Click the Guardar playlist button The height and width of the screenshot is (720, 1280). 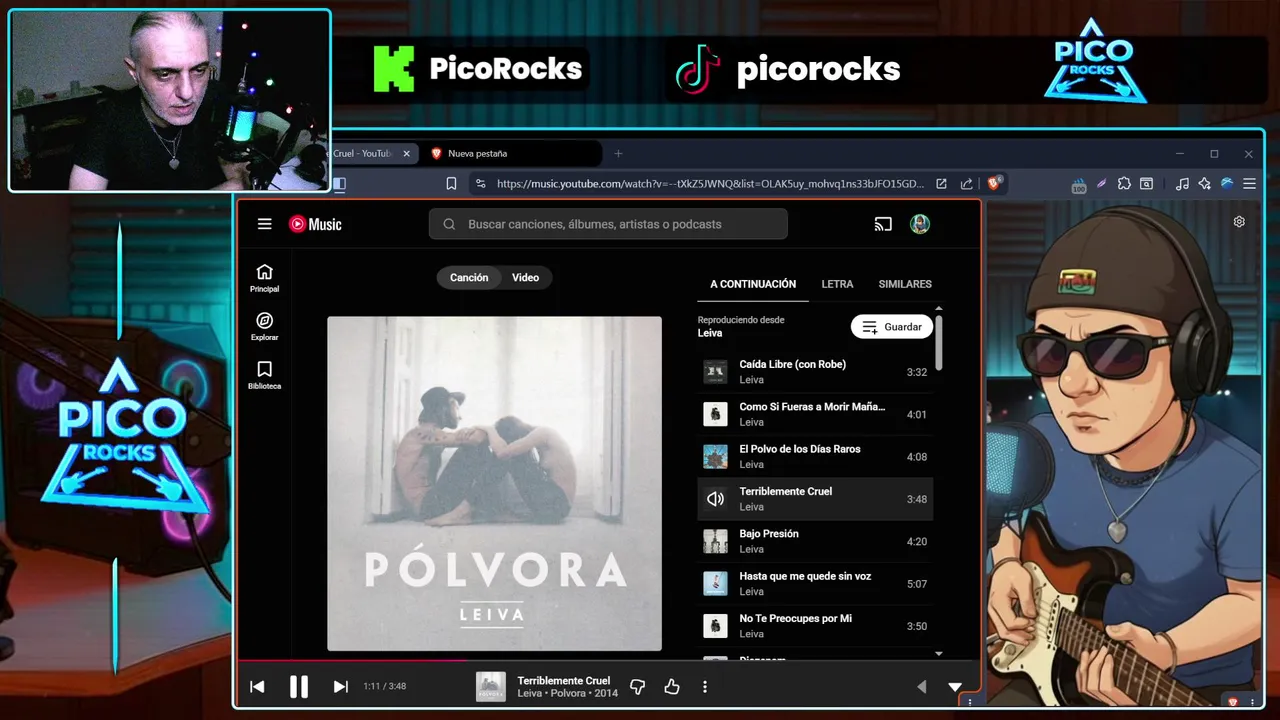pyautogui.click(x=892, y=327)
